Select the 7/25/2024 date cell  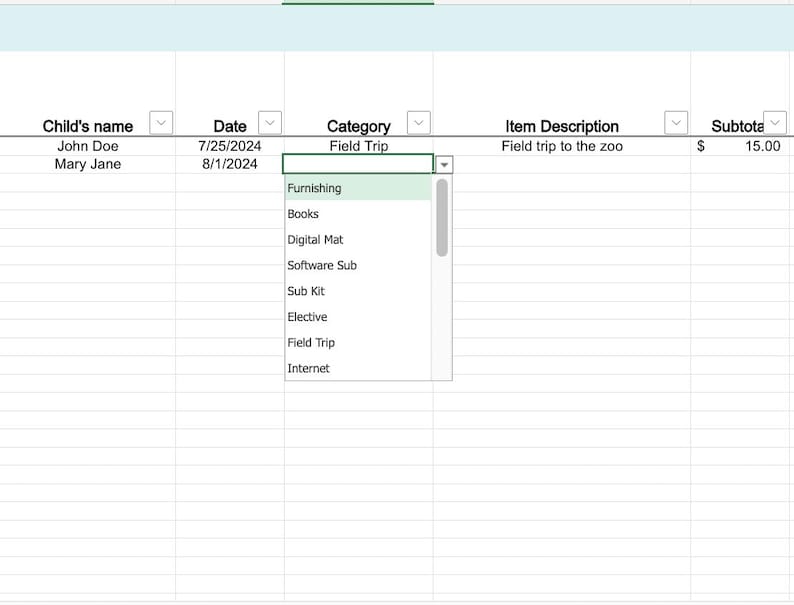point(230,146)
